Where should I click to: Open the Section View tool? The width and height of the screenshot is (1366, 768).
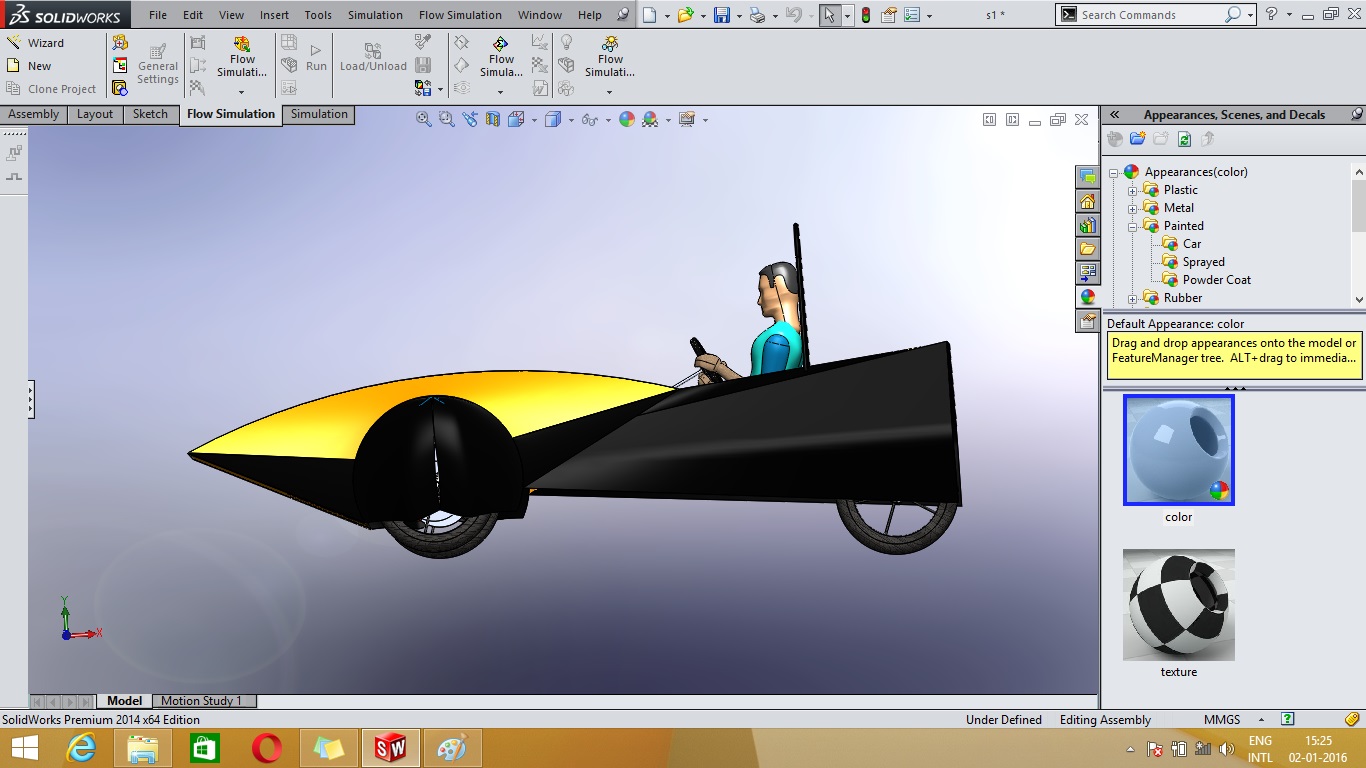coord(492,119)
